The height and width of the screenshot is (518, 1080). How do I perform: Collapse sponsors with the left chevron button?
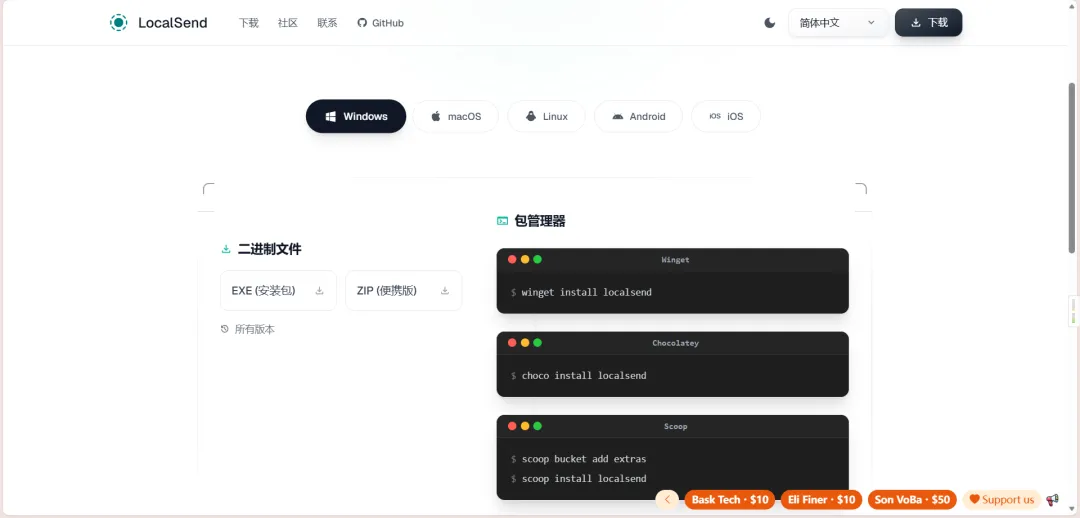667,500
